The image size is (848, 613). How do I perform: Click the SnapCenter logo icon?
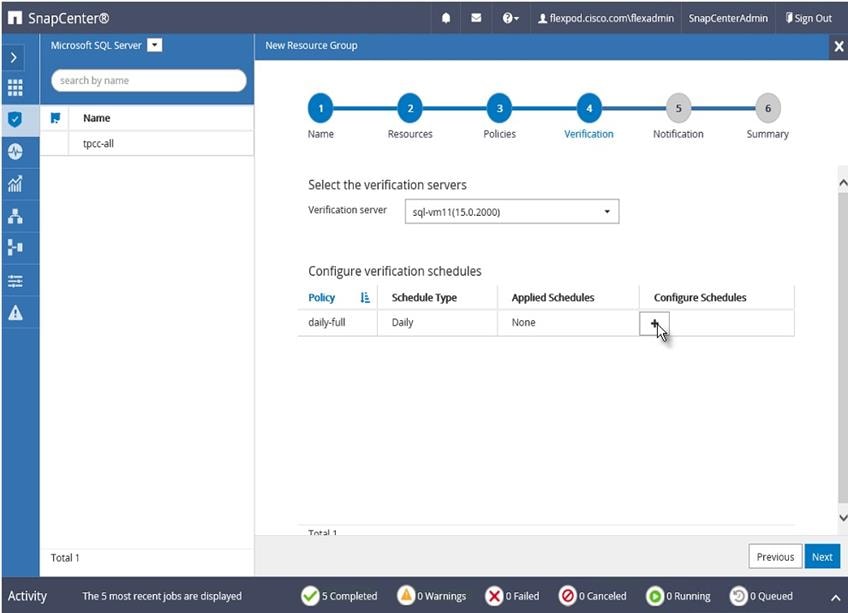click(15, 18)
